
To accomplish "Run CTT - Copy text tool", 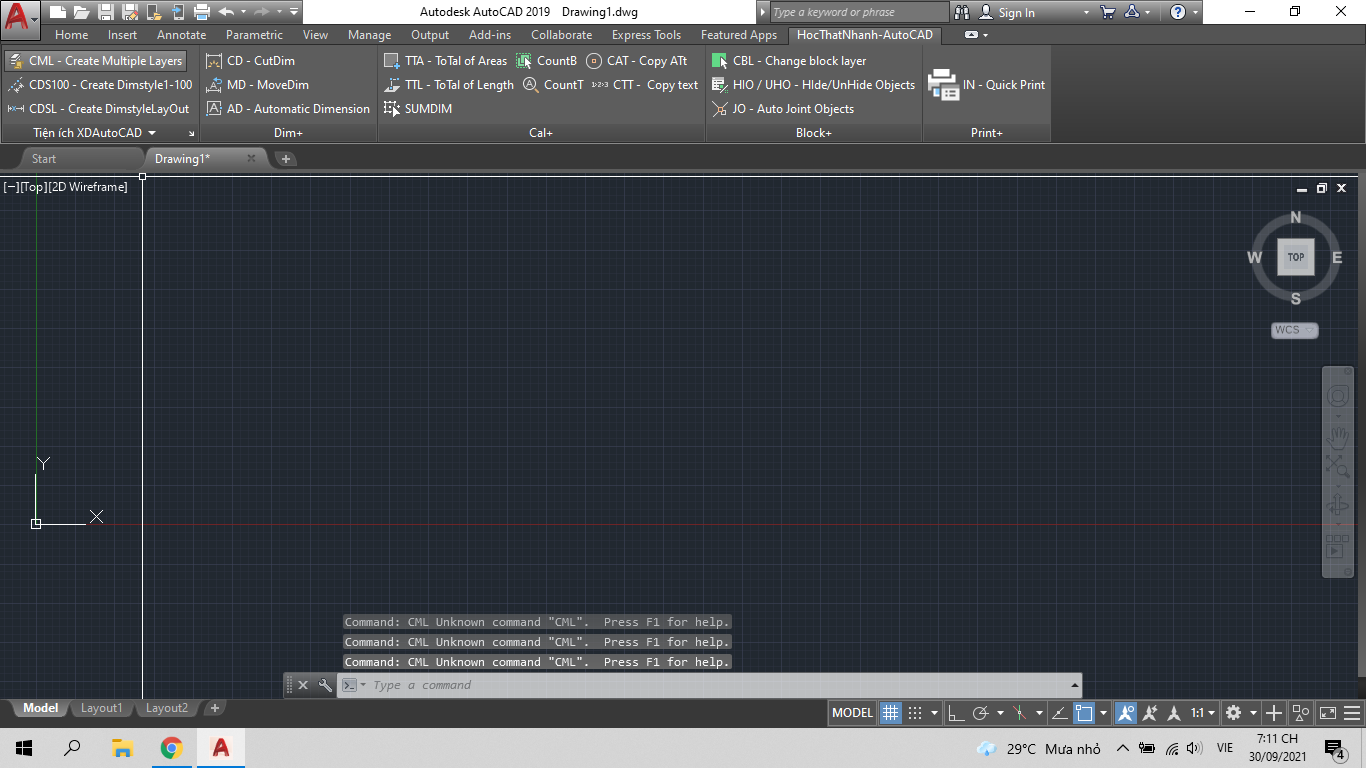I will point(645,85).
